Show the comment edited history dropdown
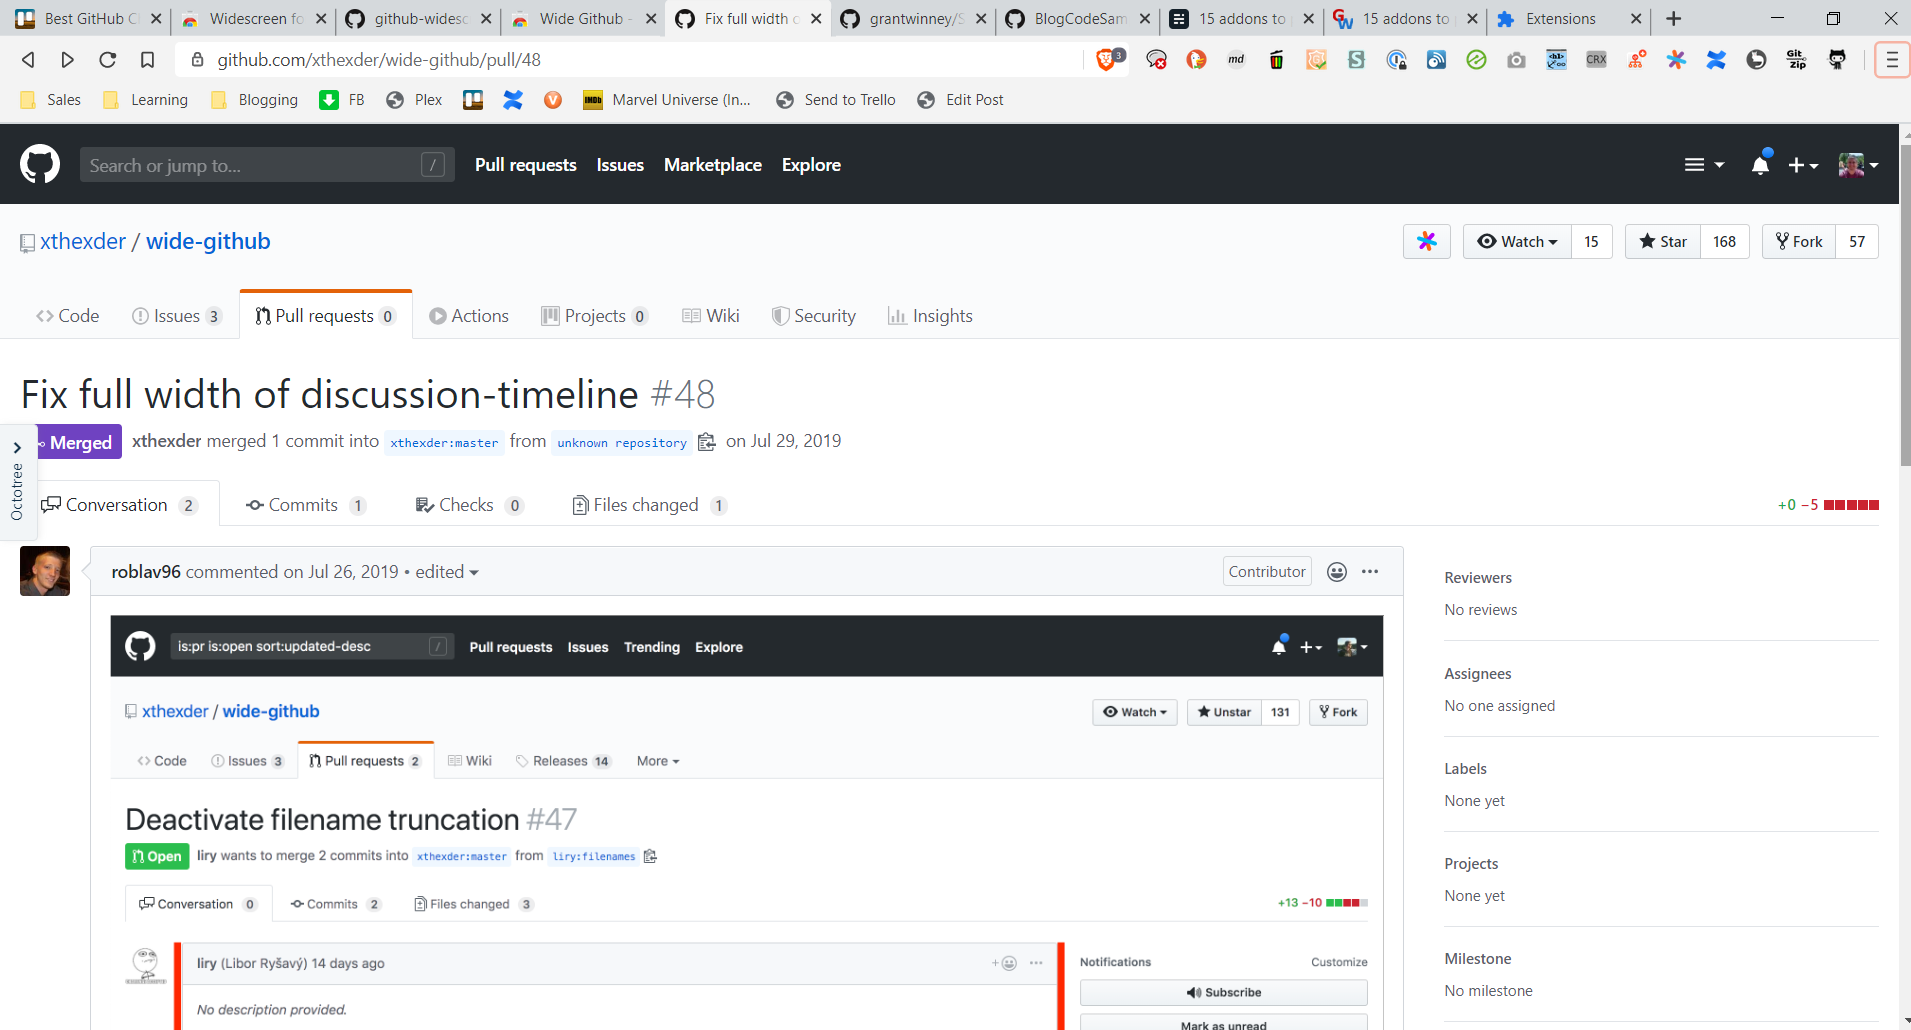This screenshot has height=1030, width=1911. (447, 572)
